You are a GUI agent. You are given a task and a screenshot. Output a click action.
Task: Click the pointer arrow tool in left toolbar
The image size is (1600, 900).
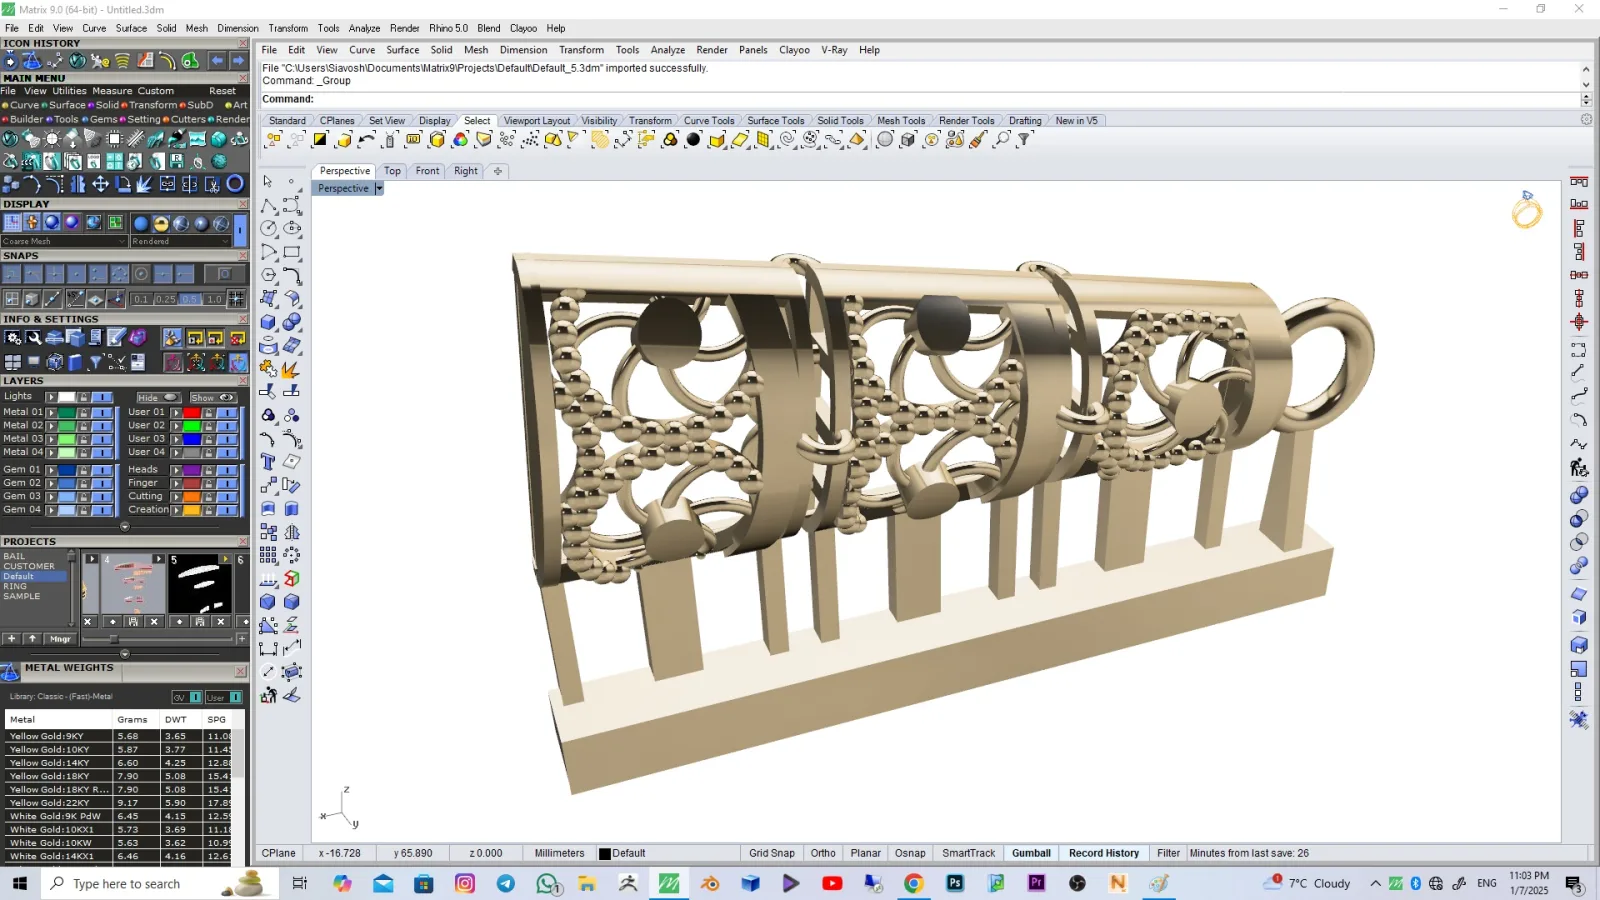tap(268, 181)
